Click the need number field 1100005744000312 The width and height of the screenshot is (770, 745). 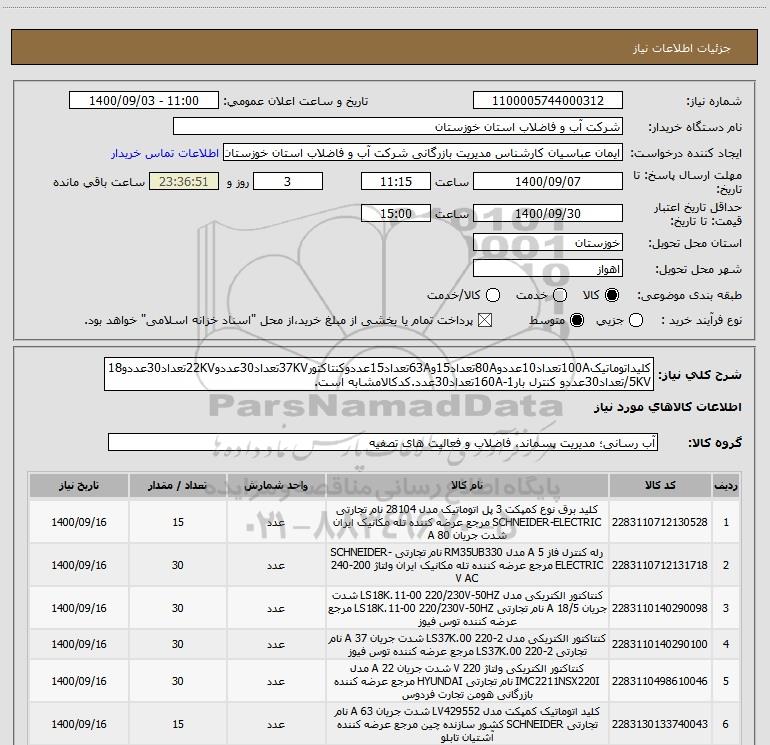(548, 101)
